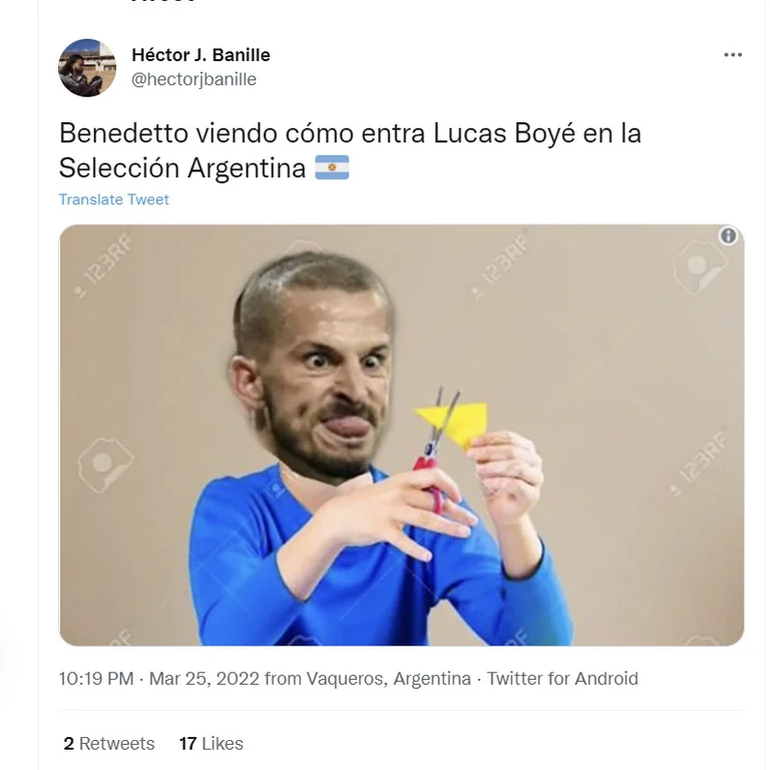Open the 10:19 PM Mar 25, 2022 timestamp
Screen dimensions: 770x770
(x=159, y=679)
